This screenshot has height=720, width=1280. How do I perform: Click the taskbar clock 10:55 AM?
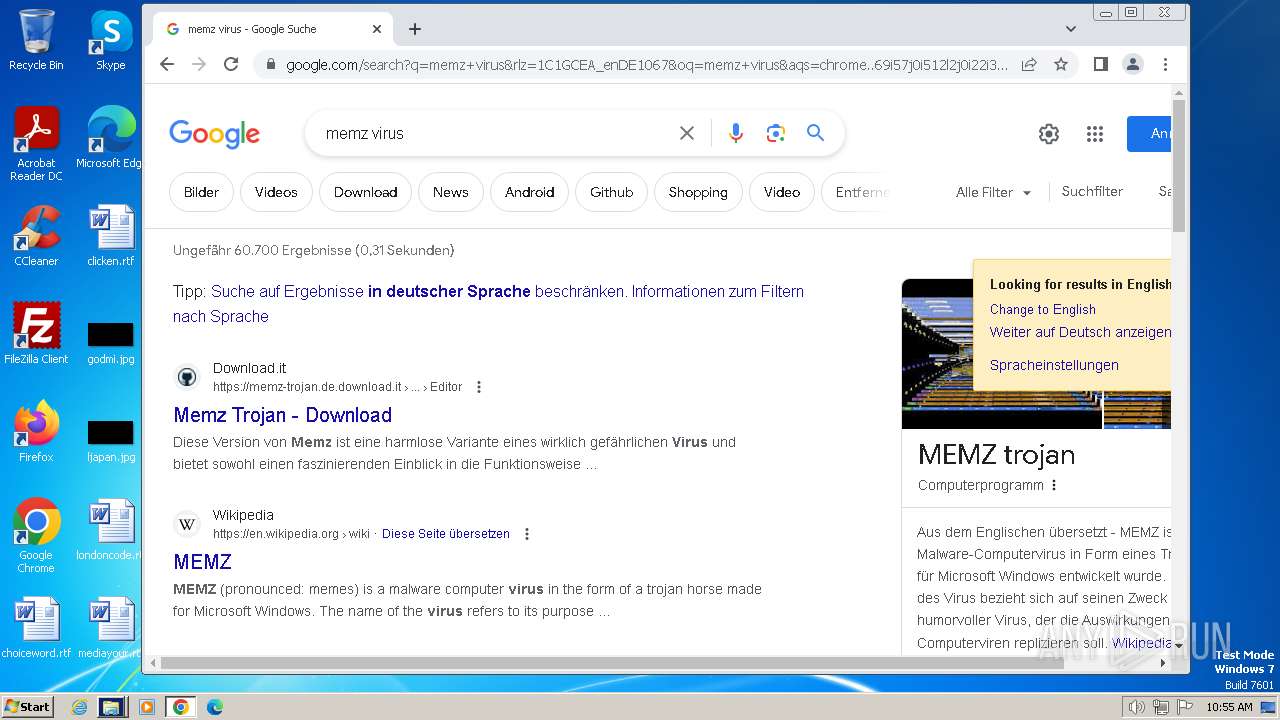[x=1229, y=707]
